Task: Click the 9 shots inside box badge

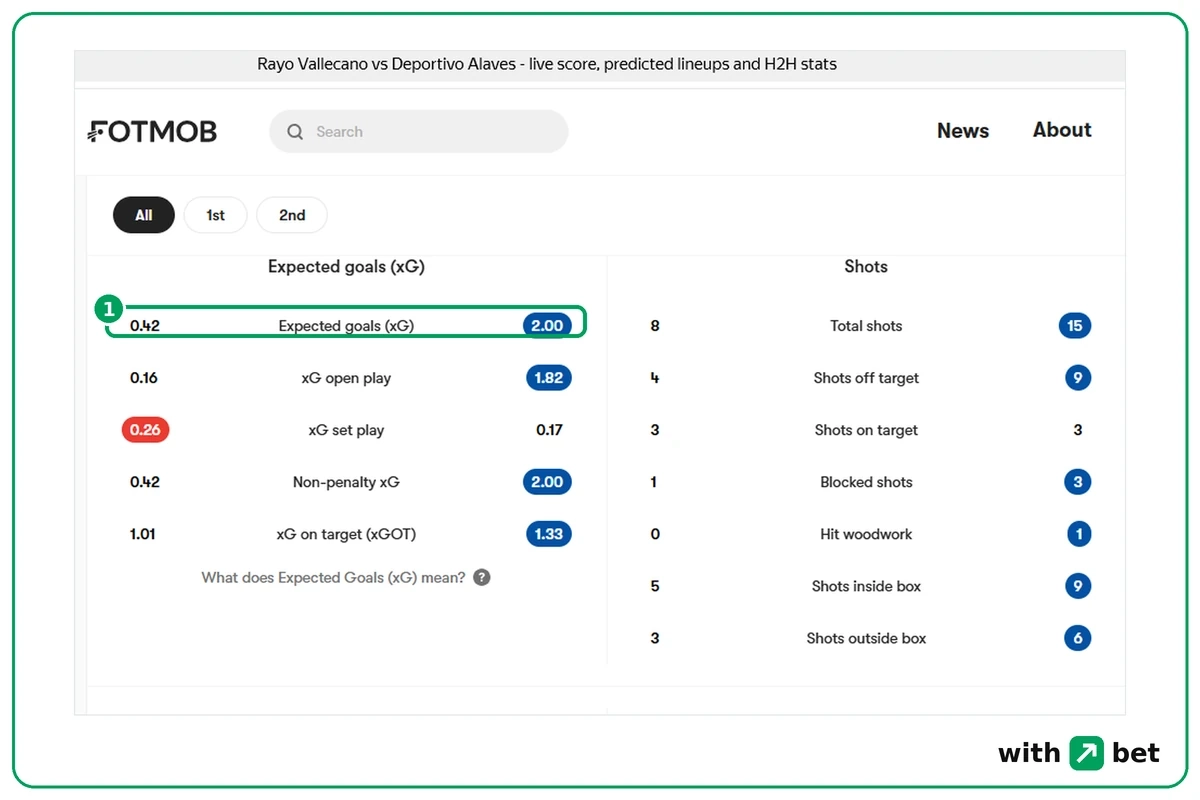Action: (1078, 586)
